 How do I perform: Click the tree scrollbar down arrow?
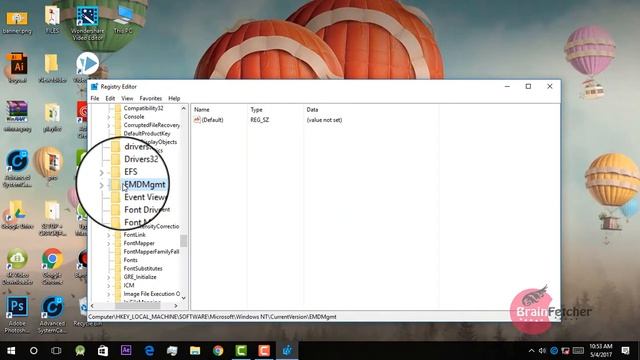tap(184, 298)
